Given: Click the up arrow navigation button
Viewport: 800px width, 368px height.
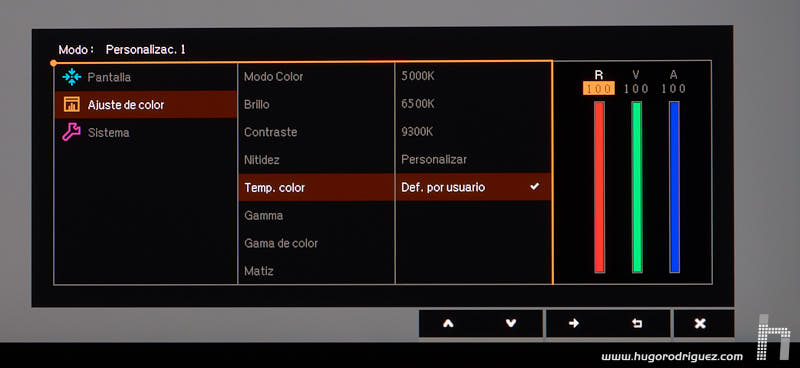Looking at the screenshot, I should pyautogui.click(x=448, y=323).
